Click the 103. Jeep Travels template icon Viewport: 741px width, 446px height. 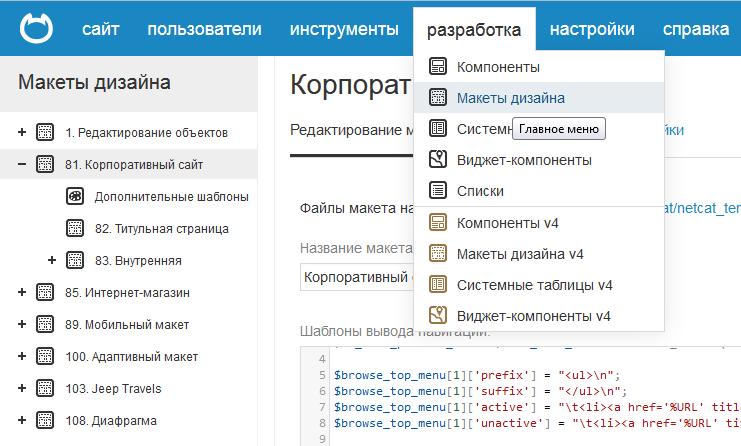click(45, 388)
